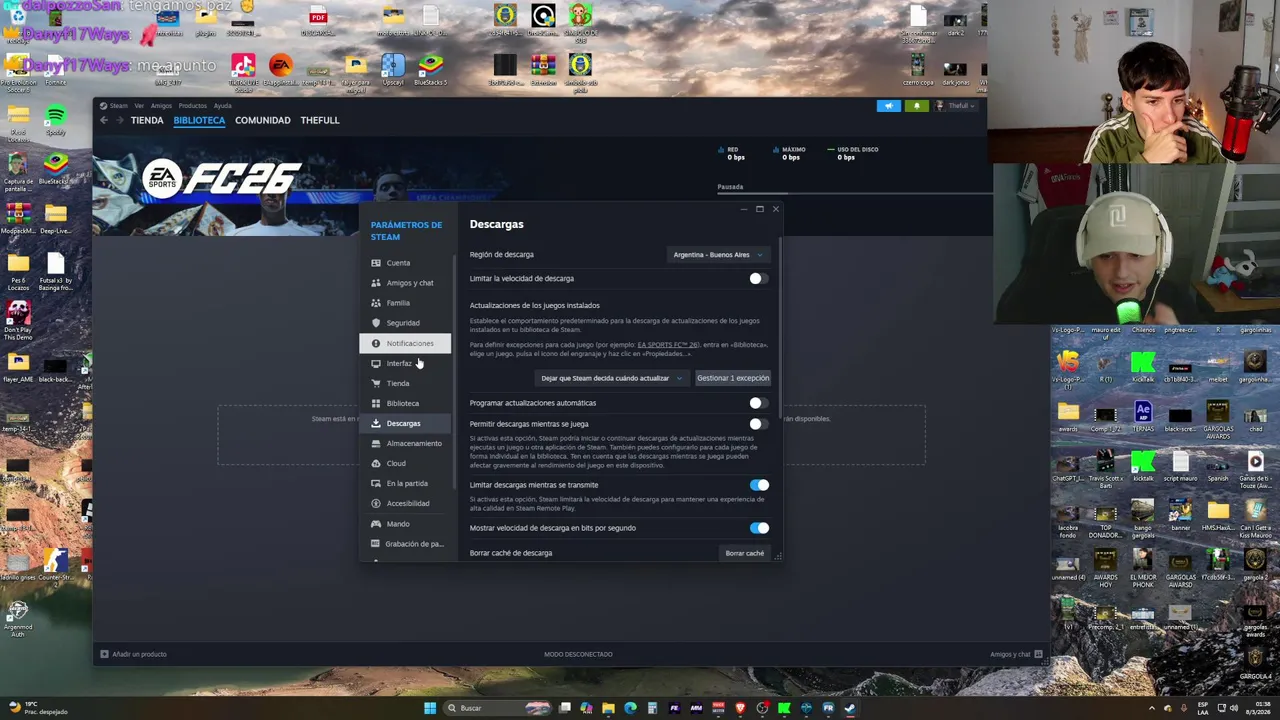Viewport: 1280px width, 720px height.
Task: Click the Steam back navigation arrow
Action: coord(104,120)
